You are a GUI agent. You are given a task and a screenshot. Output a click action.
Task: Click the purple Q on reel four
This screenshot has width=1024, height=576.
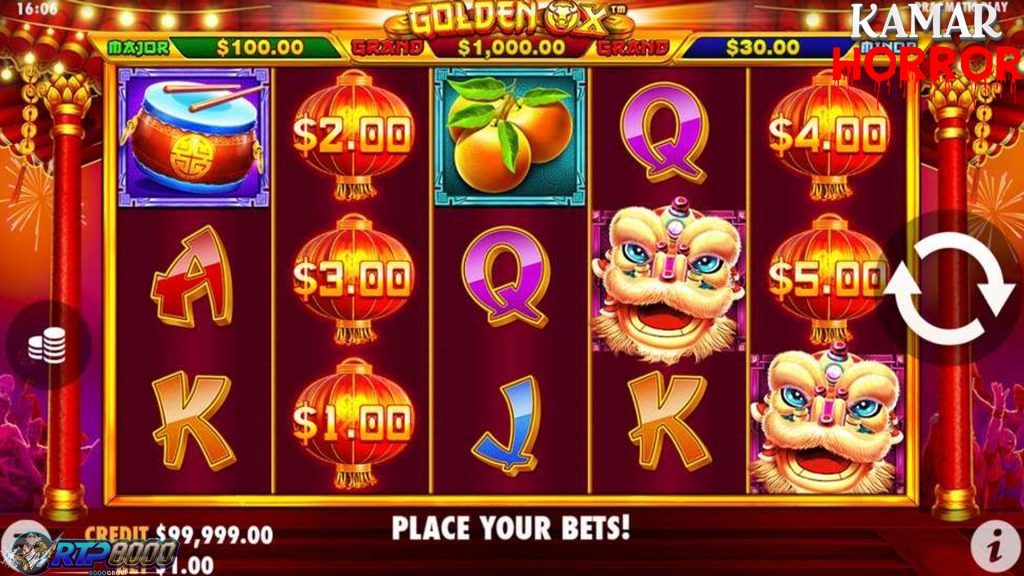(x=665, y=133)
